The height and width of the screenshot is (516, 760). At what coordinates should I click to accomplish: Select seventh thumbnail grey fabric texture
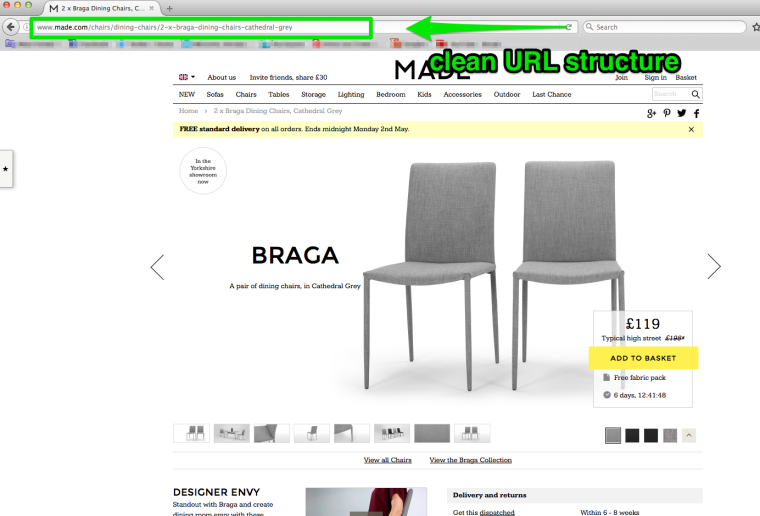pos(432,433)
